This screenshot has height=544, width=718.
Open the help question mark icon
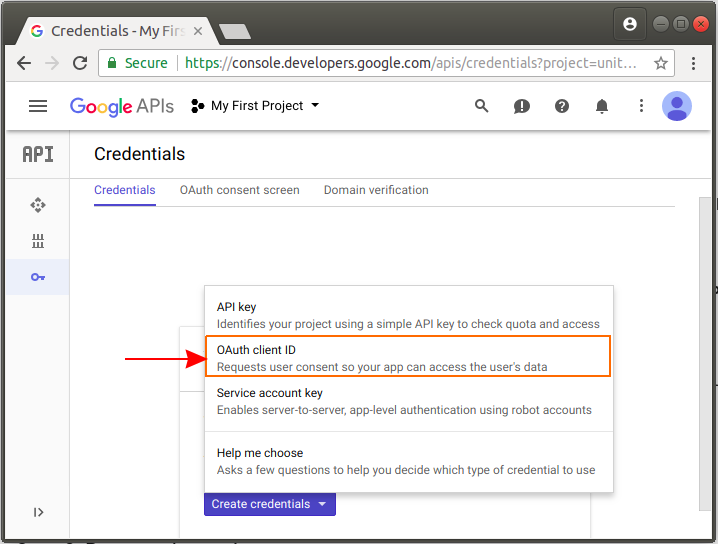point(561,106)
